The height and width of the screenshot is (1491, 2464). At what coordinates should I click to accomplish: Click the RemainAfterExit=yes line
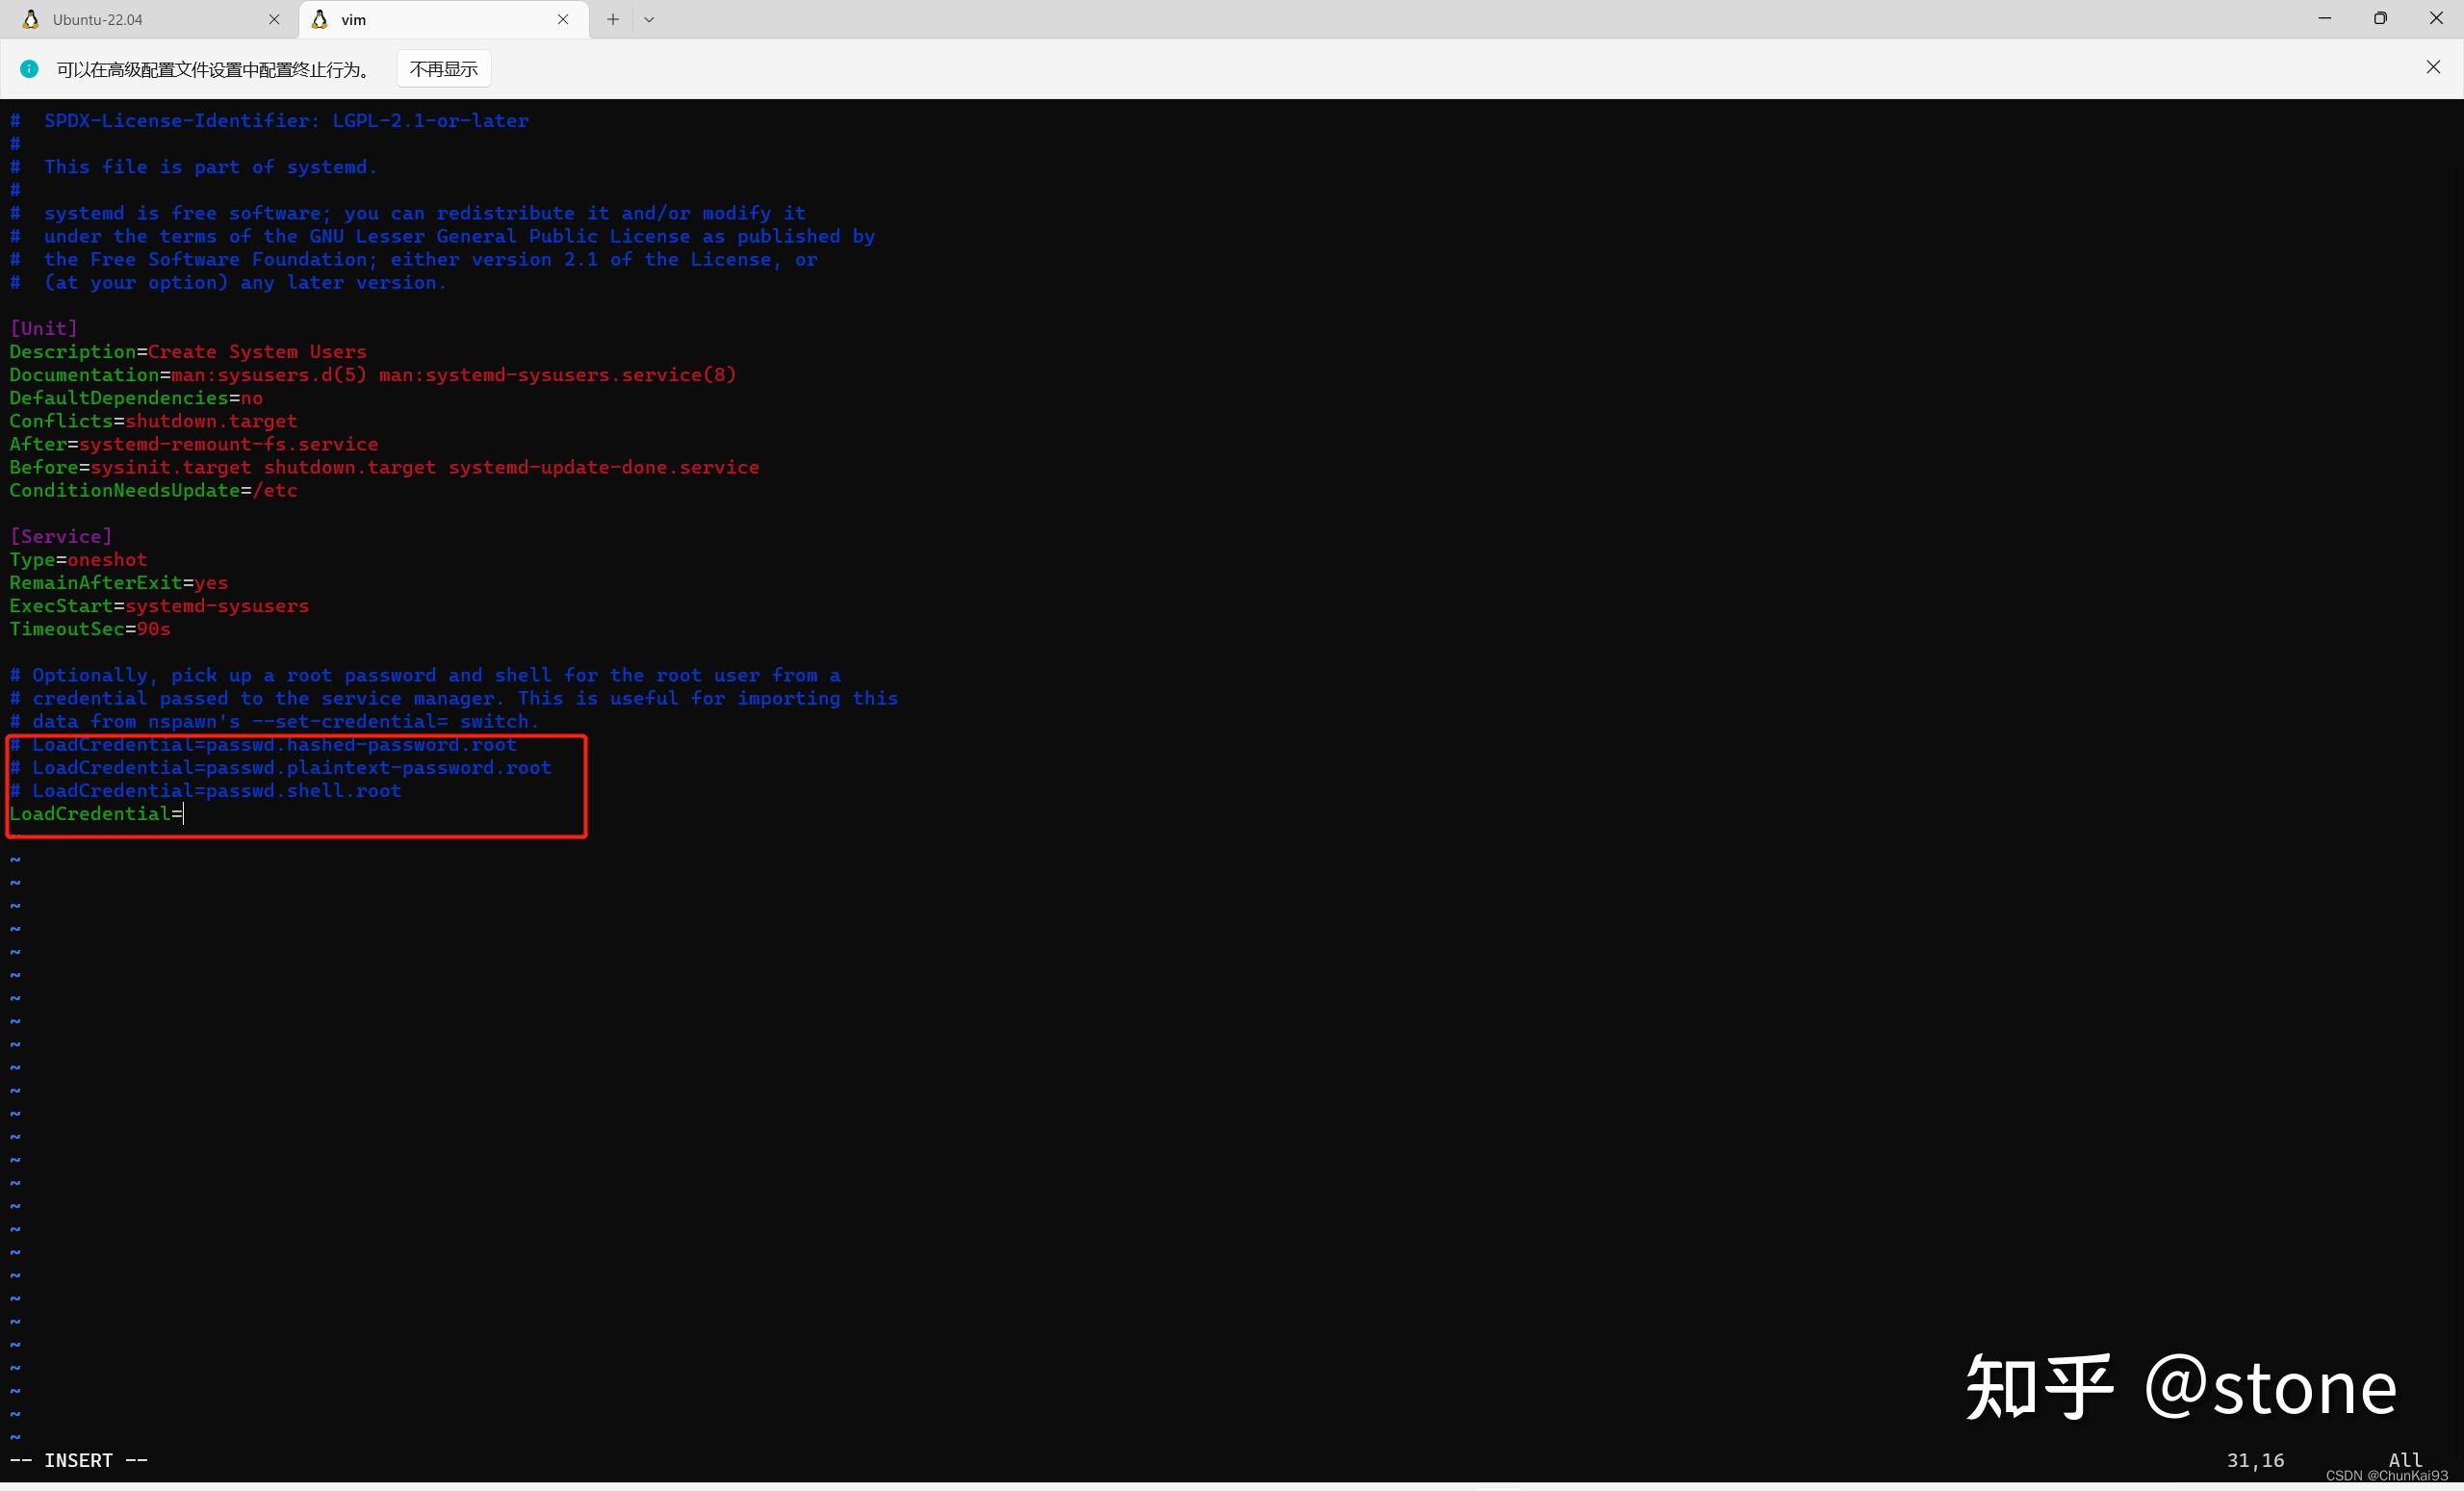pyautogui.click(x=119, y=582)
